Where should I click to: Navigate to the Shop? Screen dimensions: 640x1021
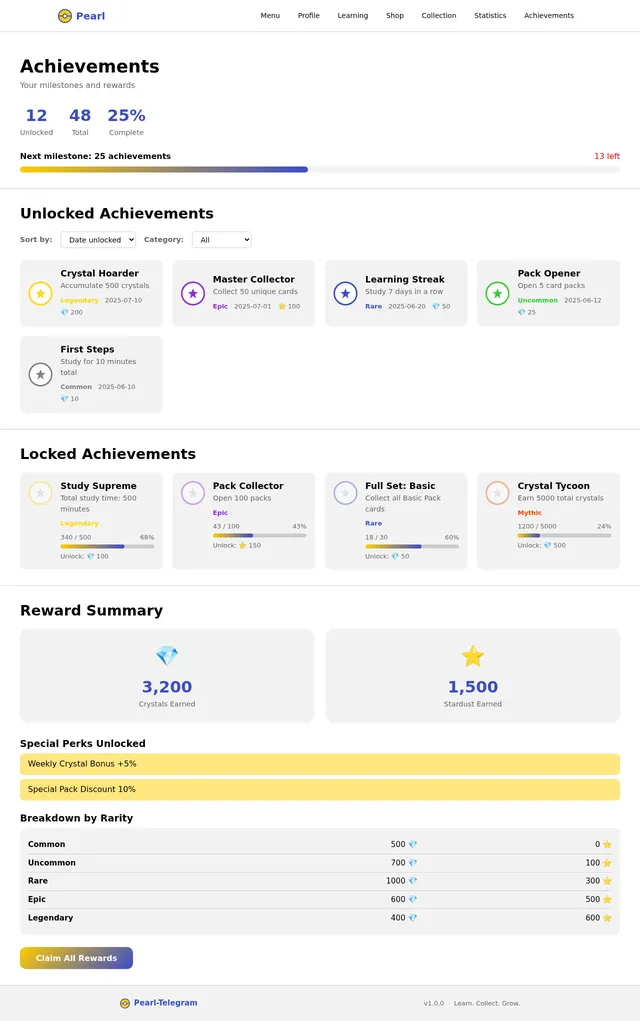pos(395,16)
